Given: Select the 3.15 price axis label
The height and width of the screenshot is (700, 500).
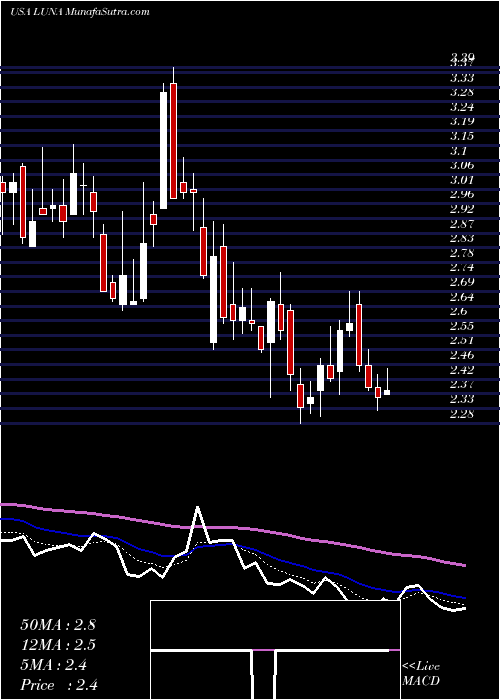Looking at the screenshot, I should click(462, 136).
